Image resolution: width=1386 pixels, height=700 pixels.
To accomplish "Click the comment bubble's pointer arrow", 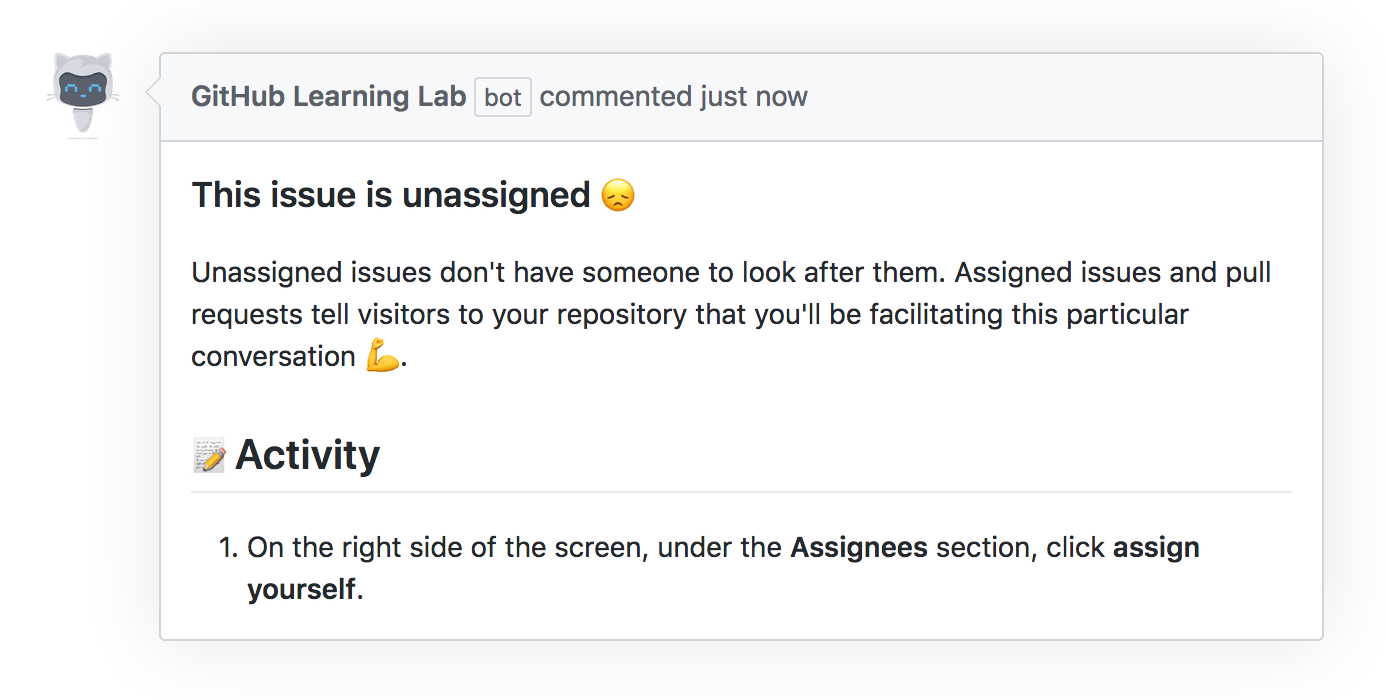I will point(153,94).
